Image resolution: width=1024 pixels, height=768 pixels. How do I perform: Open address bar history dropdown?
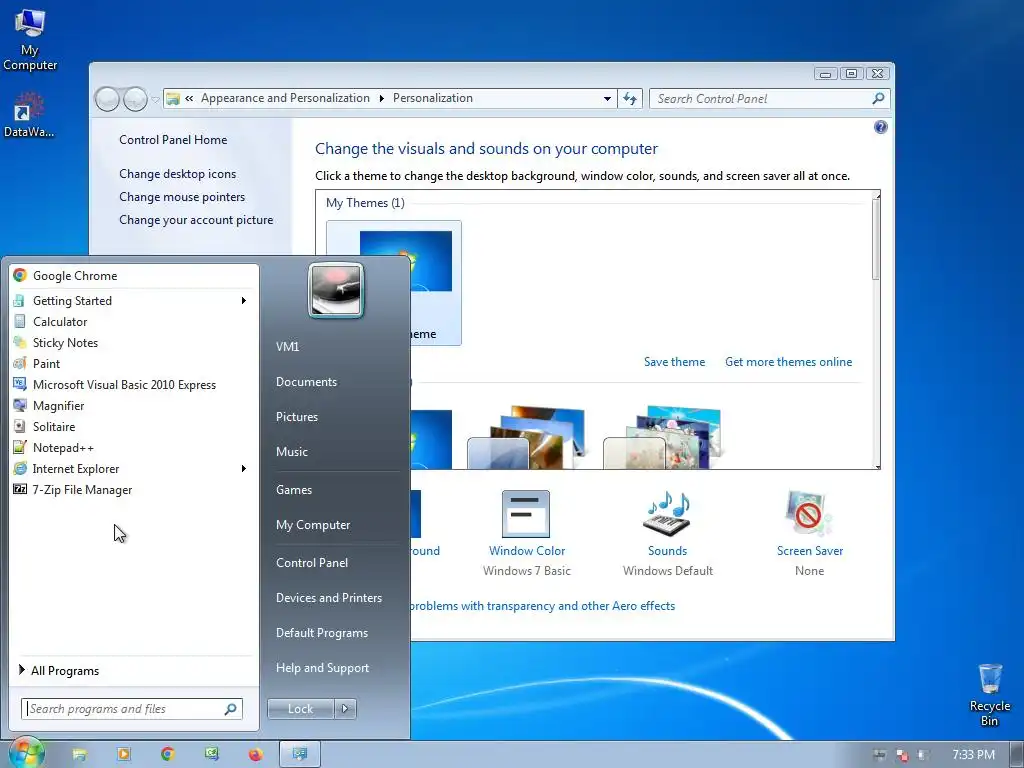[x=607, y=99]
